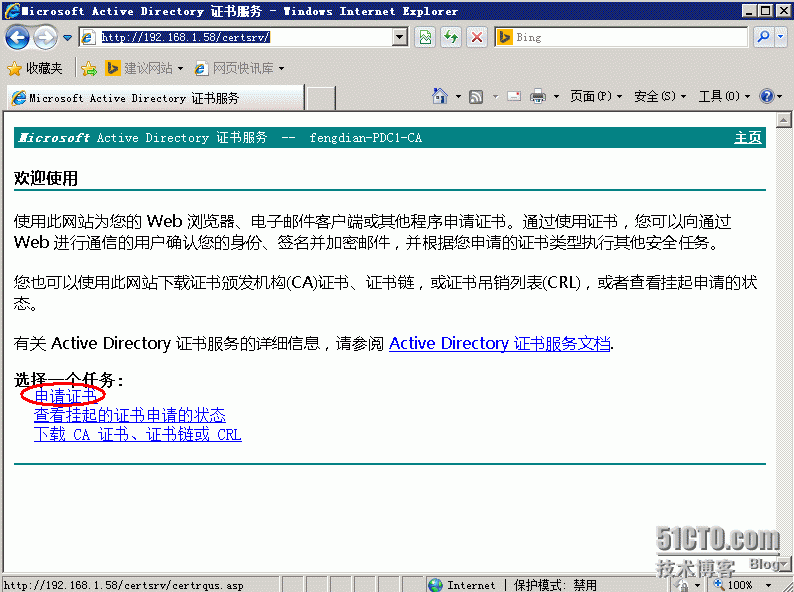Expand the address bar history dropdown
794x592 pixels.
tap(400, 37)
